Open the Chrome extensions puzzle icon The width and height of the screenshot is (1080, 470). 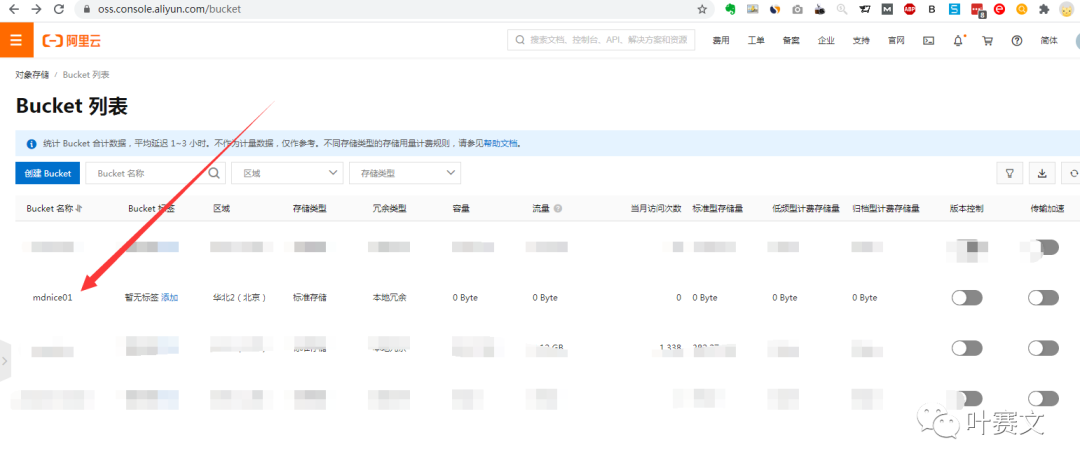point(1044,10)
